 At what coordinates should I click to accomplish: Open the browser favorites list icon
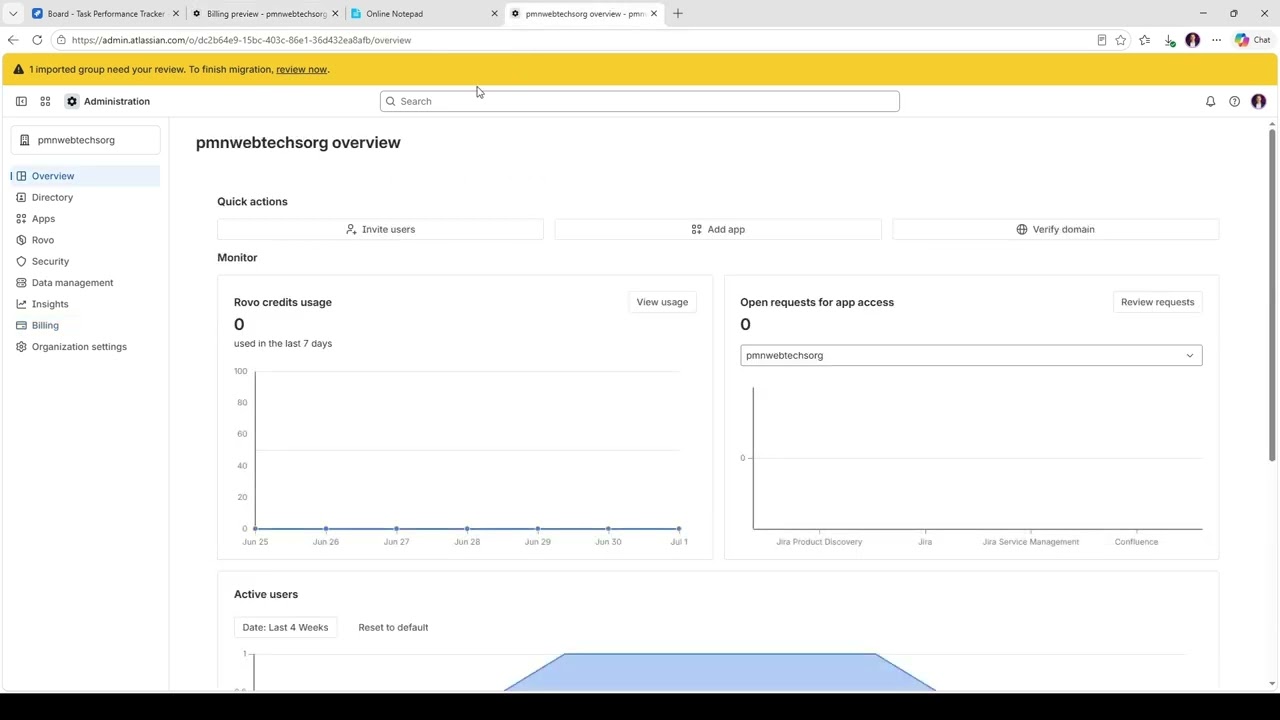click(x=1144, y=40)
